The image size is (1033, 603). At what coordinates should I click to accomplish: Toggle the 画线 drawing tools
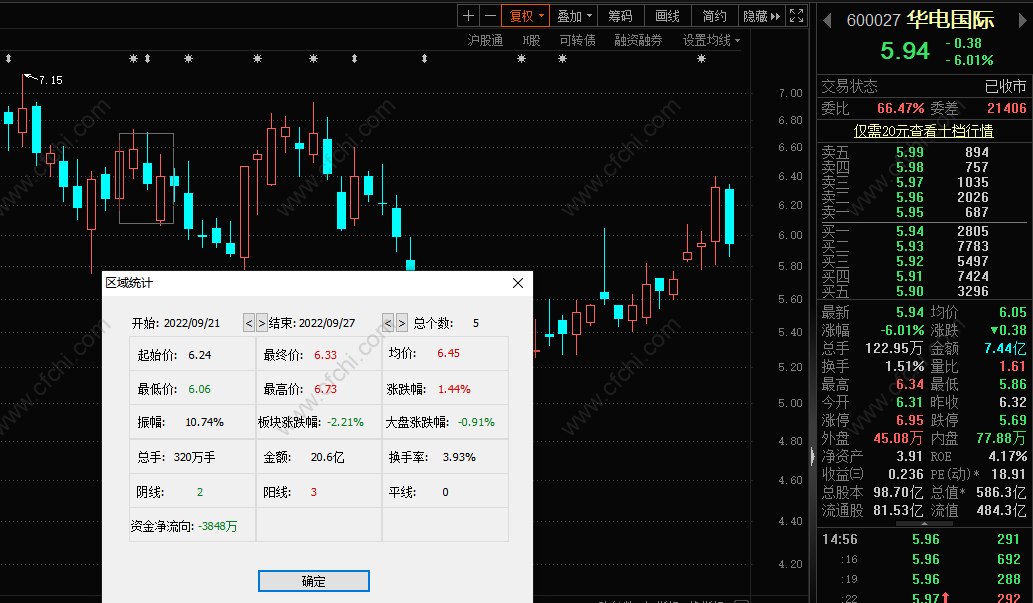(667, 16)
